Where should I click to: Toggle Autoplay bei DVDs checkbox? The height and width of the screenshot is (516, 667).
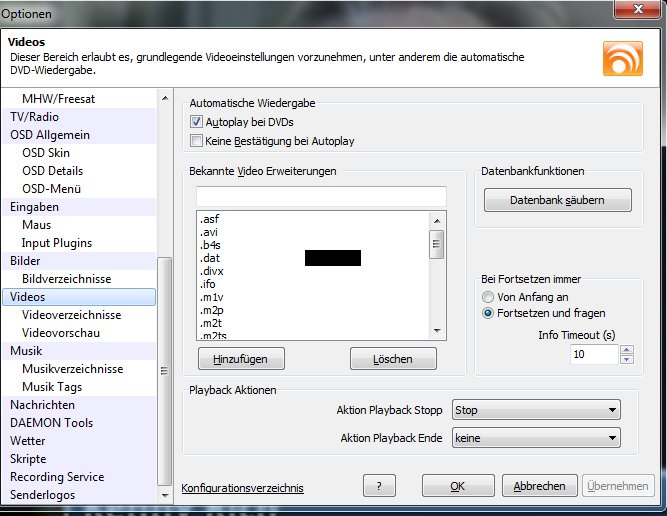(x=196, y=122)
